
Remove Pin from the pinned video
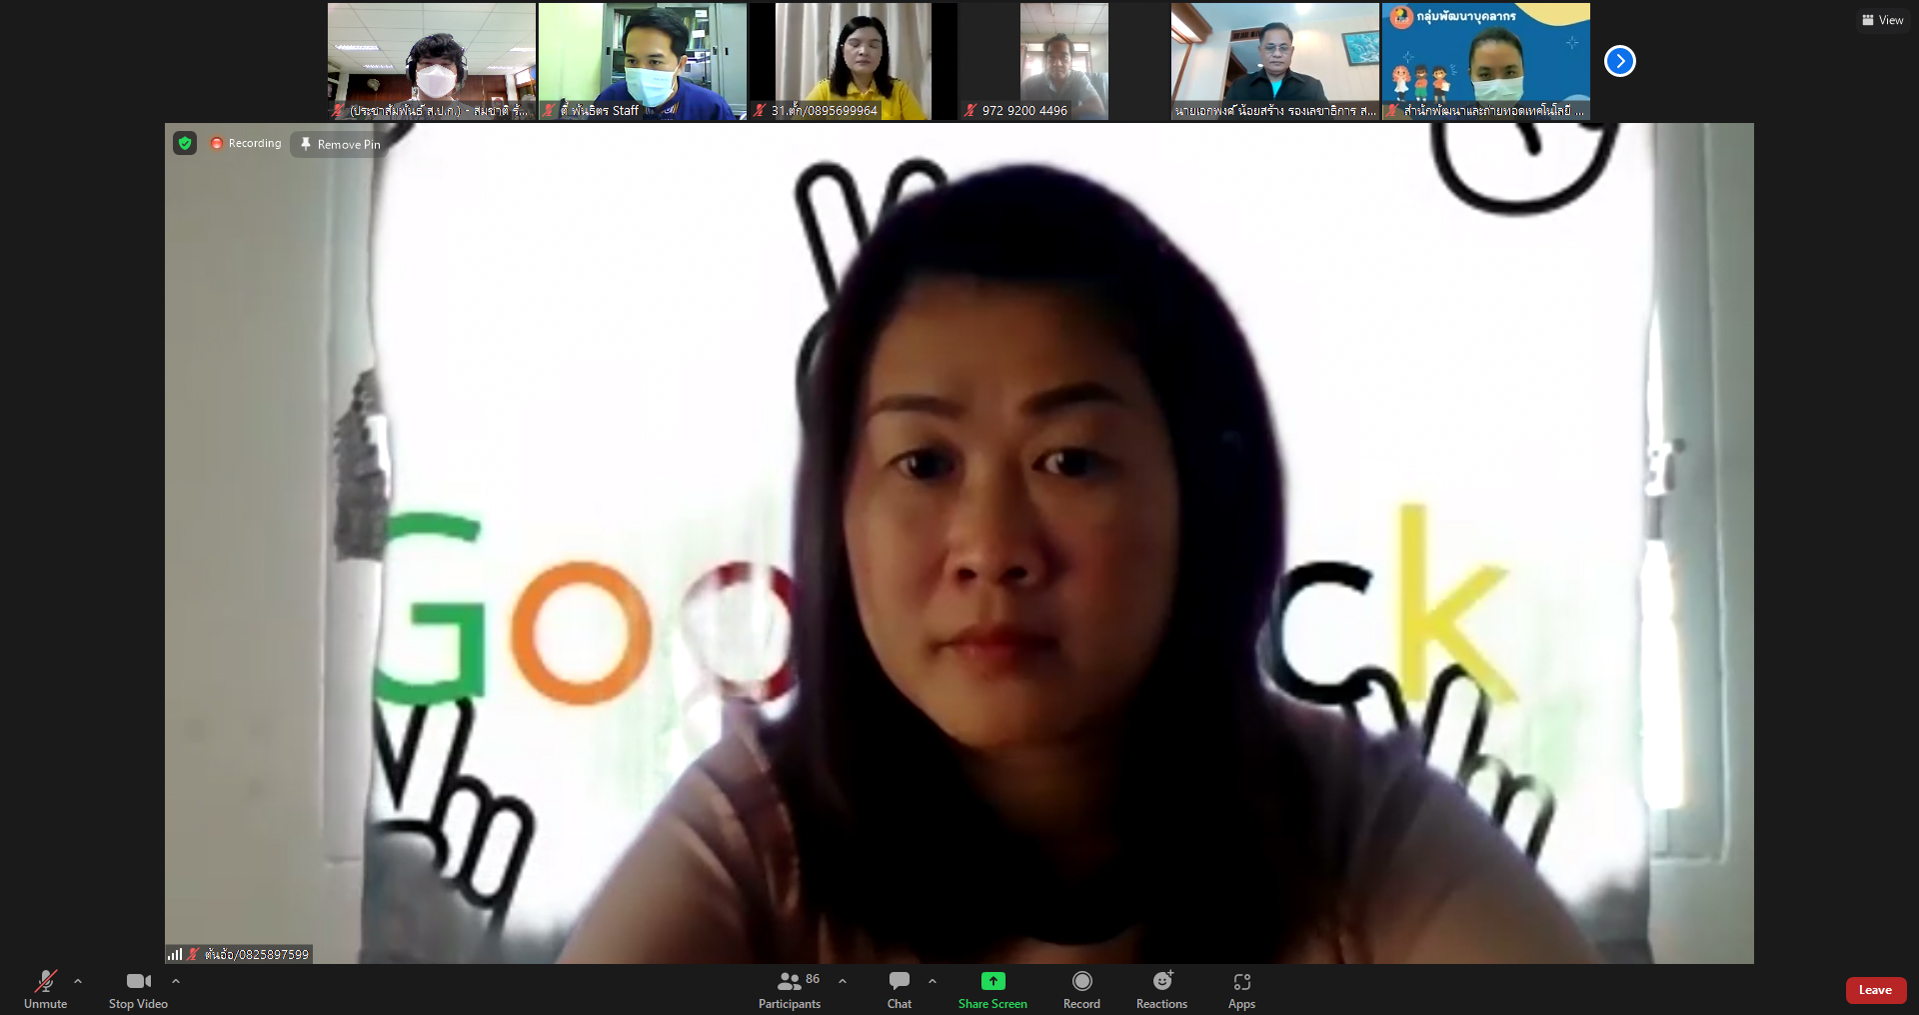point(340,144)
